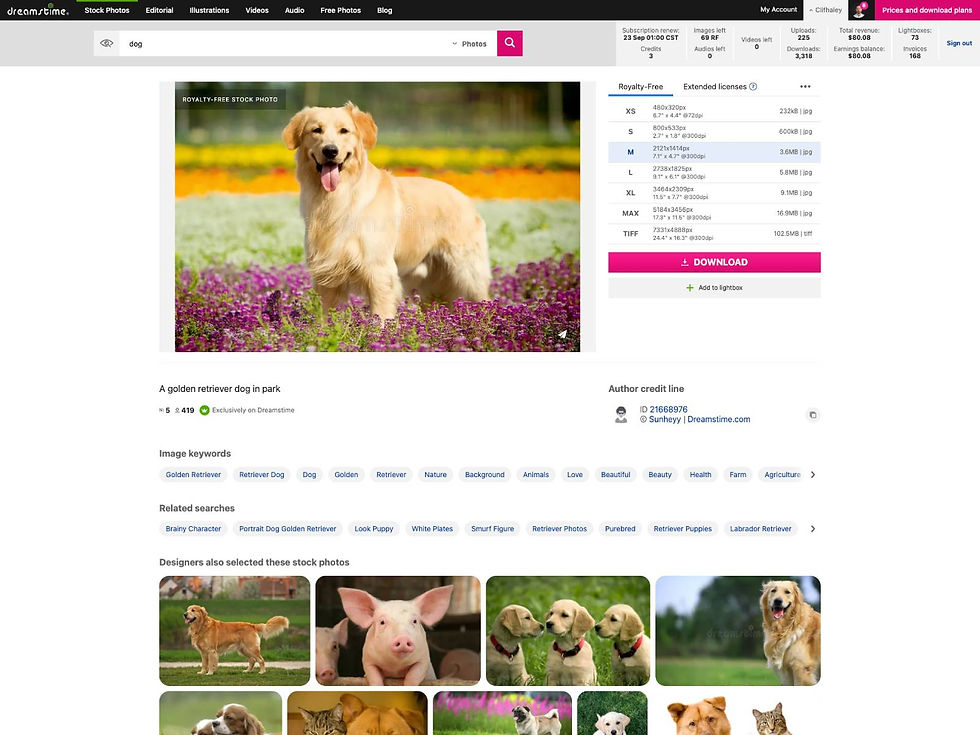Click the Uploads 225 counter
Screen dimensions: 980x735
[803, 34]
